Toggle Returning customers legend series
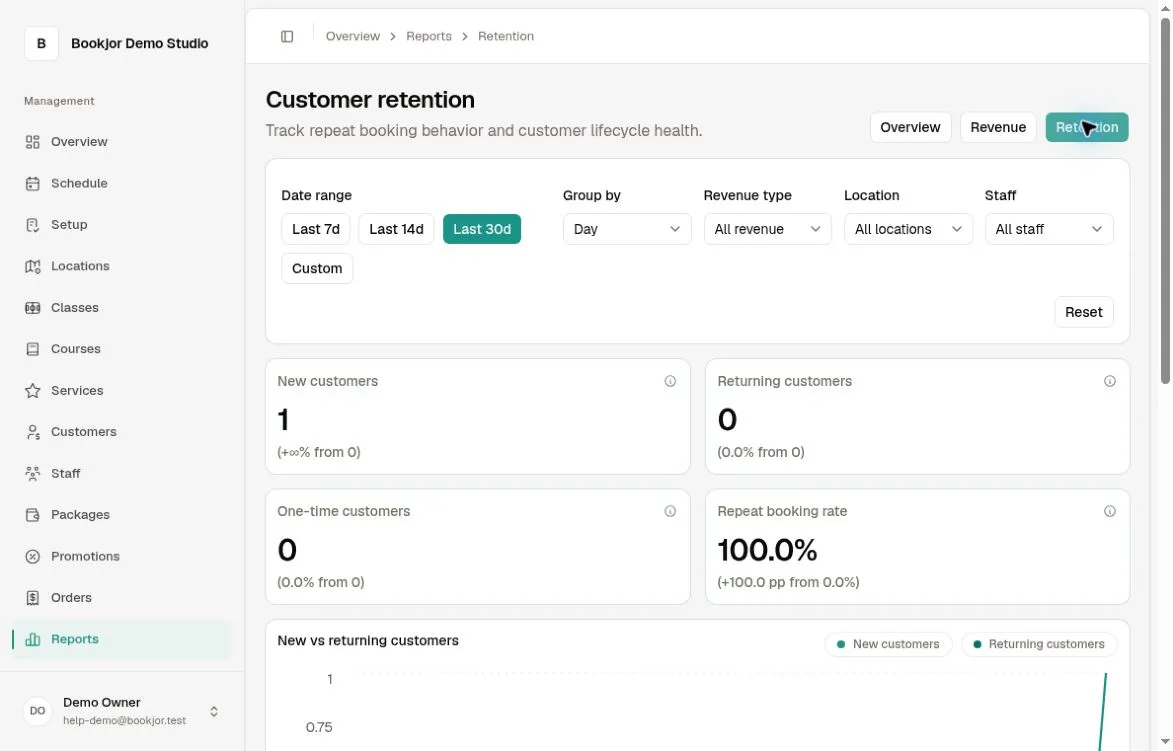This screenshot has height=751, width=1173. [1039, 644]
